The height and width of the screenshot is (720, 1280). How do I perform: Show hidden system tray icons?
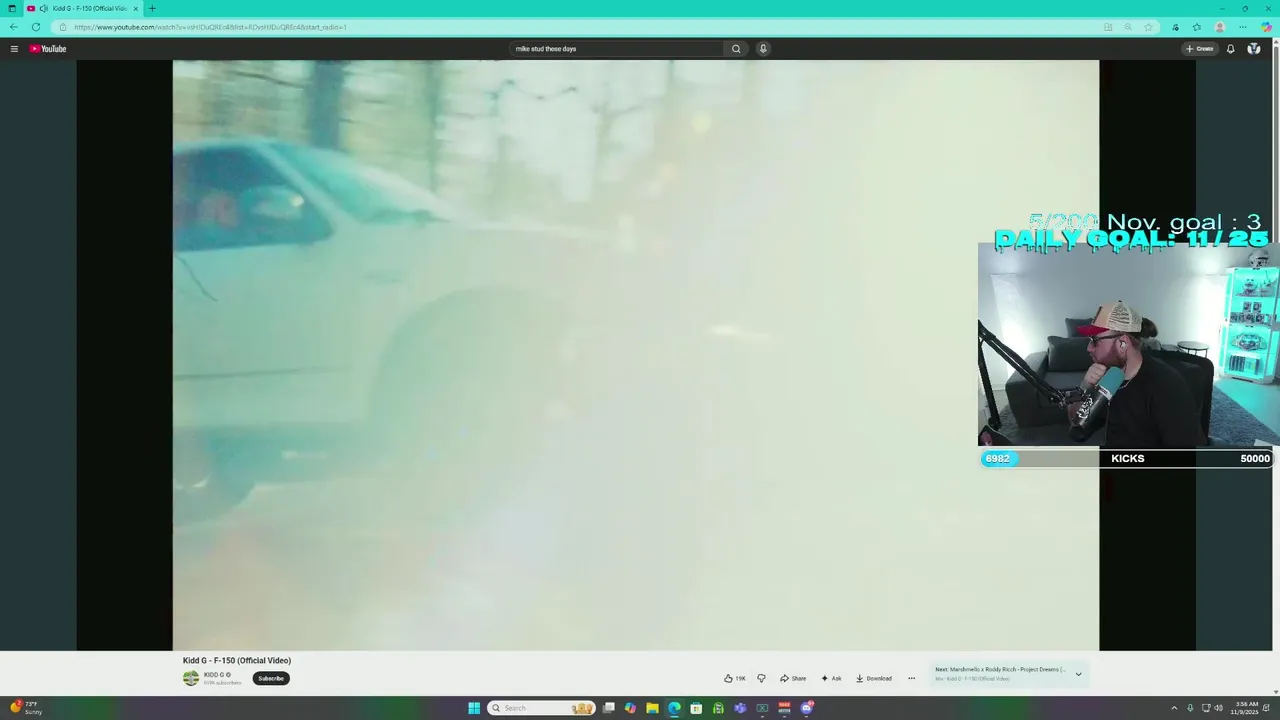coord(1174,708)
